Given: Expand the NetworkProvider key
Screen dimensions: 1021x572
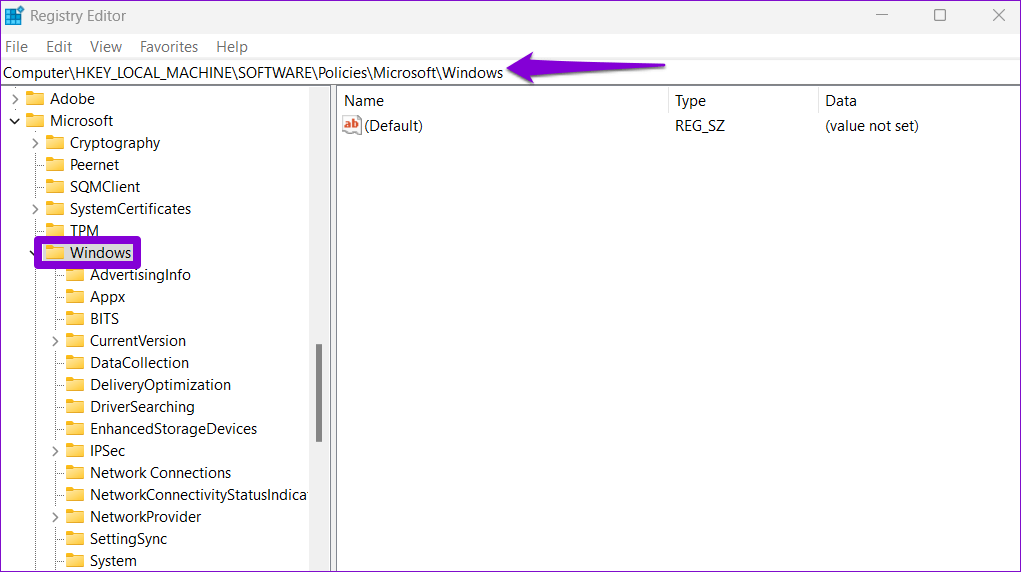Looking at the screenshot, I should tap(55, 517).
